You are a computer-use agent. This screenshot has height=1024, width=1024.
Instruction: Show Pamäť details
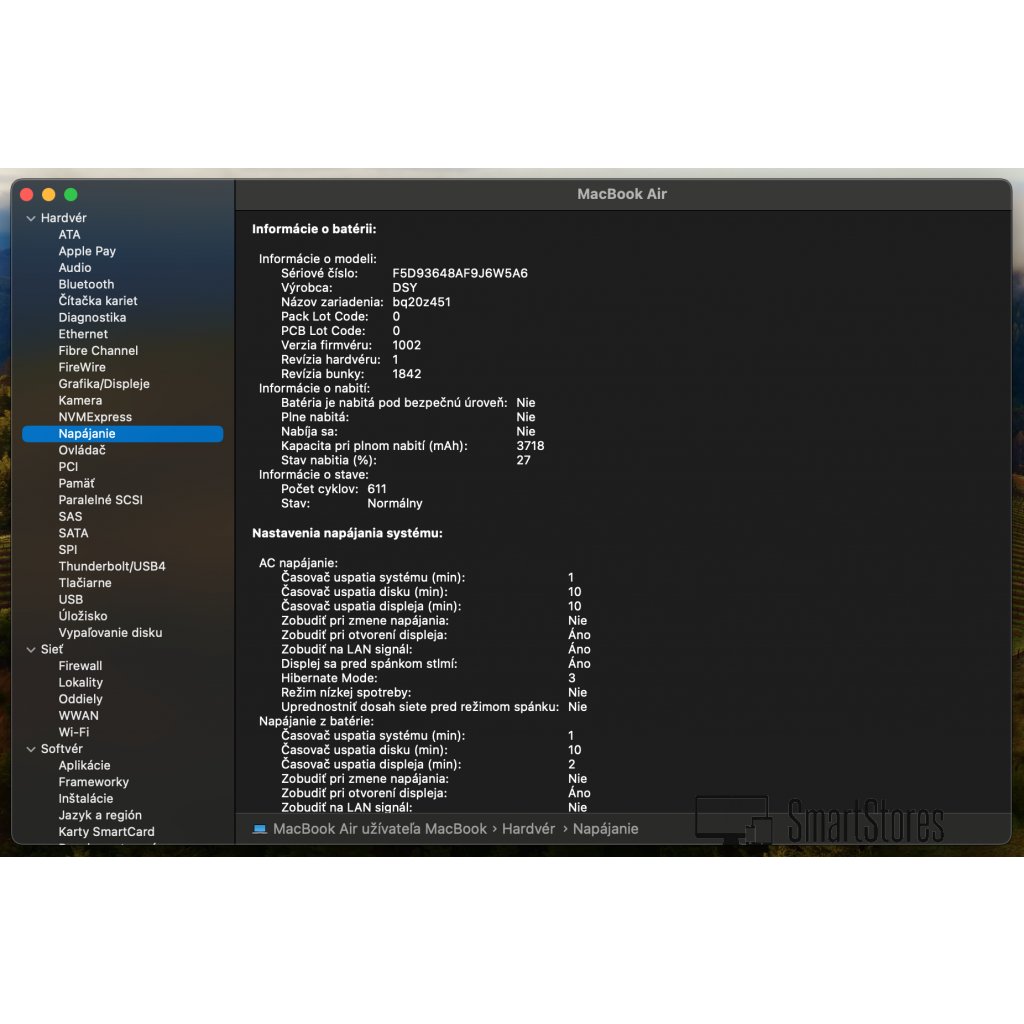coord(76,483)
